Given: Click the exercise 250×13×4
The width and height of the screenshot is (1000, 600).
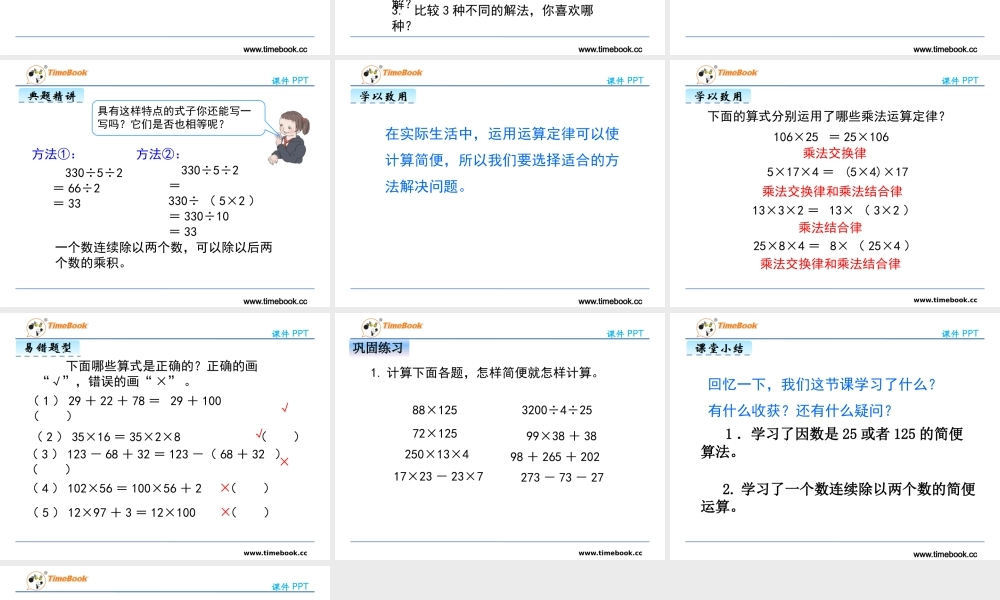Looking at the screenshot, I should point(437,455).
